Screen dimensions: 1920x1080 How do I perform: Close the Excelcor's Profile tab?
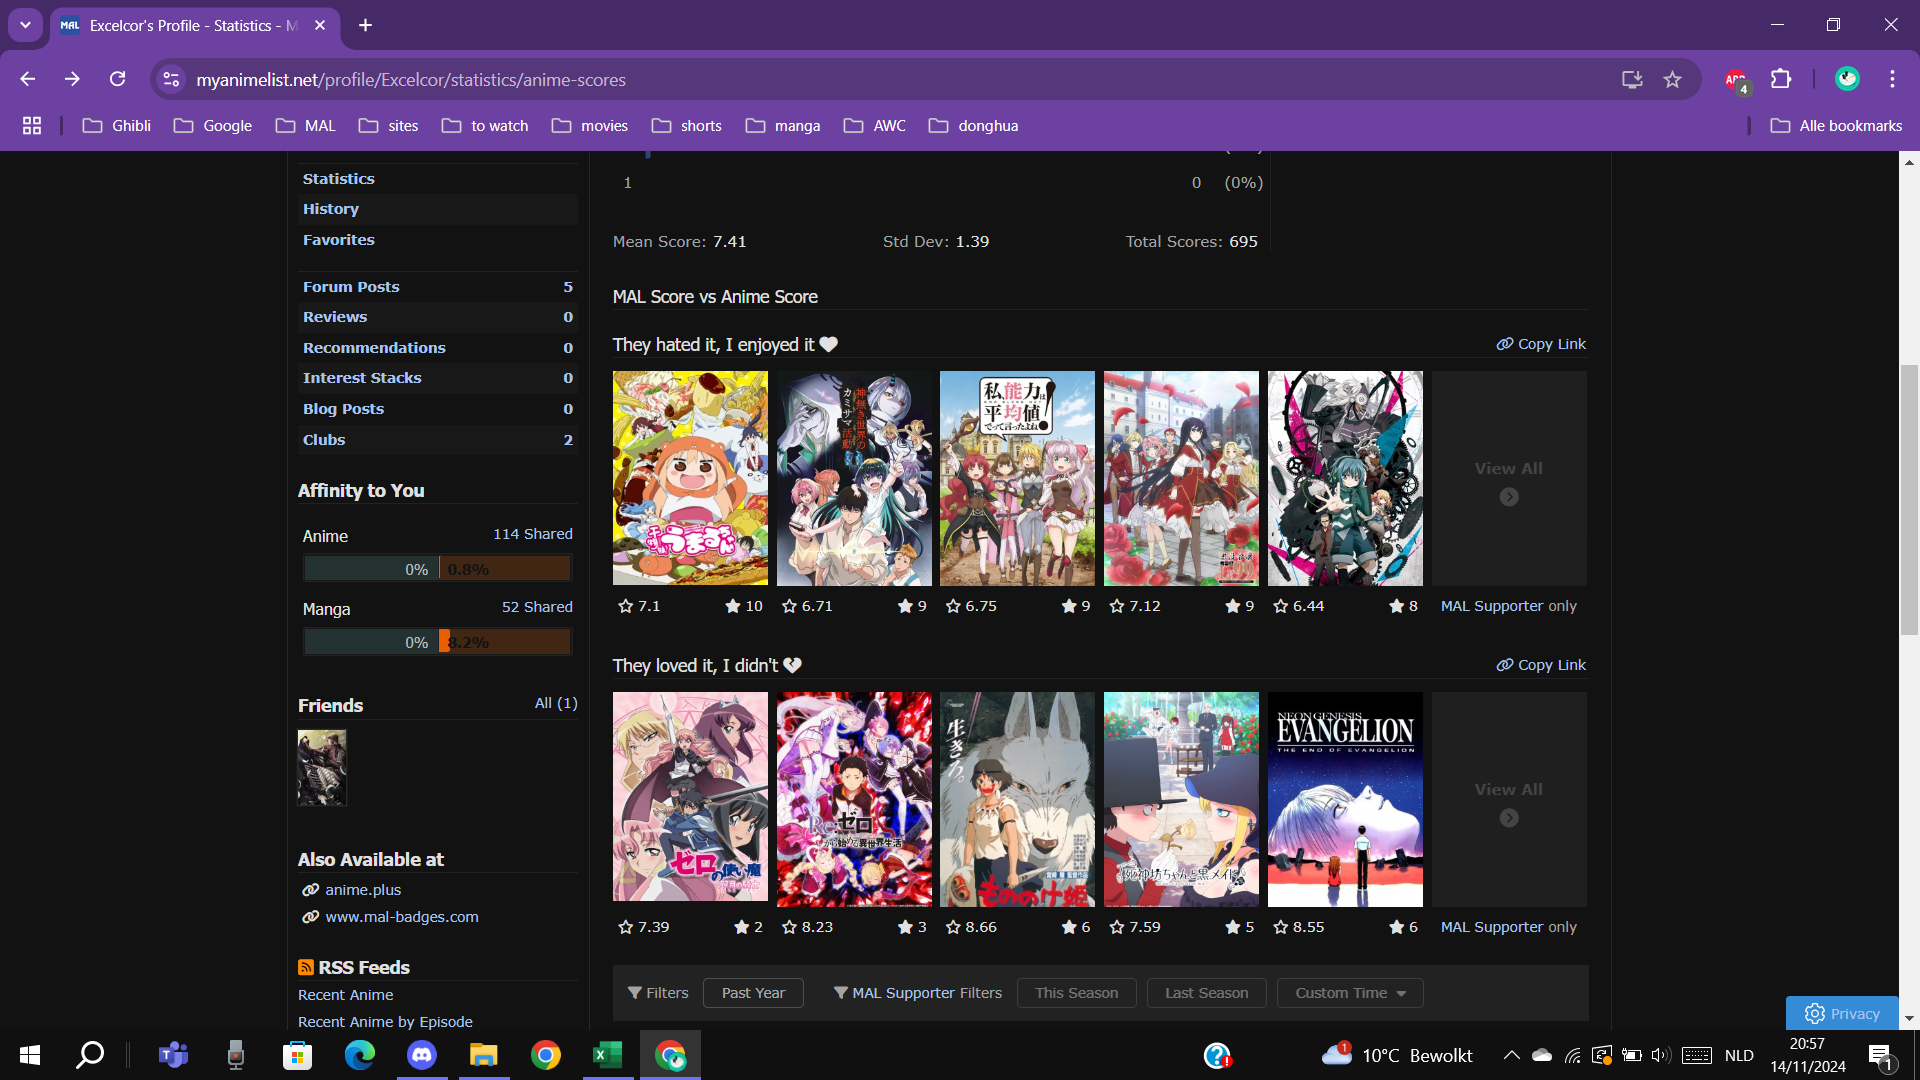320,25
